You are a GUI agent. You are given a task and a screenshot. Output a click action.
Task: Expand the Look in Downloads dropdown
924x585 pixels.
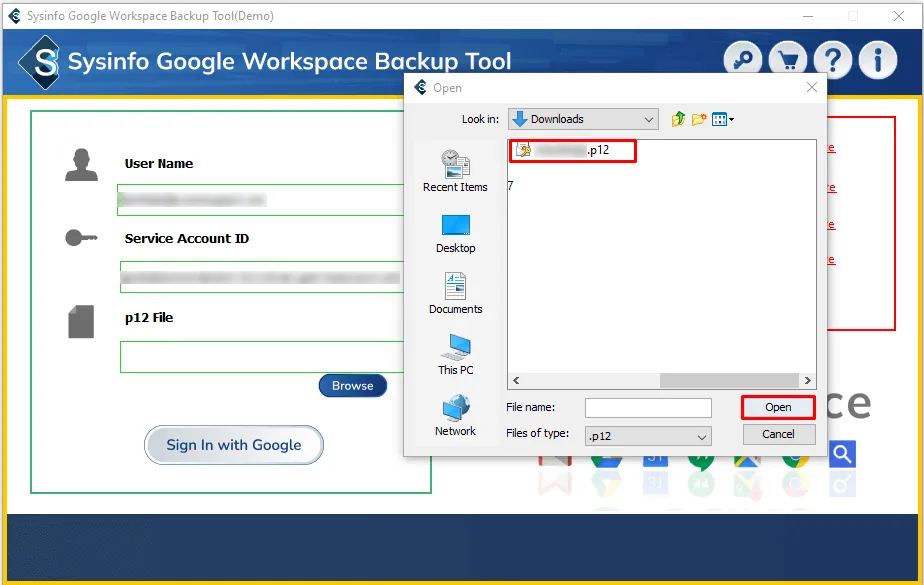coord(583,119)
